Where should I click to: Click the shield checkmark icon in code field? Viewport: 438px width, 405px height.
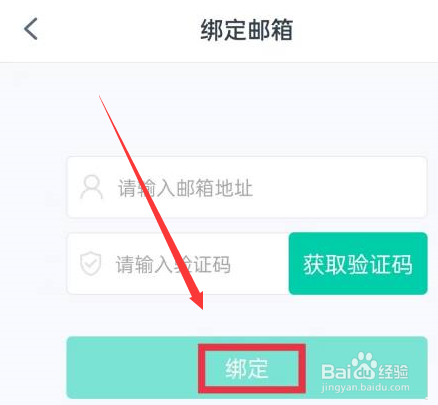point(90,264)
